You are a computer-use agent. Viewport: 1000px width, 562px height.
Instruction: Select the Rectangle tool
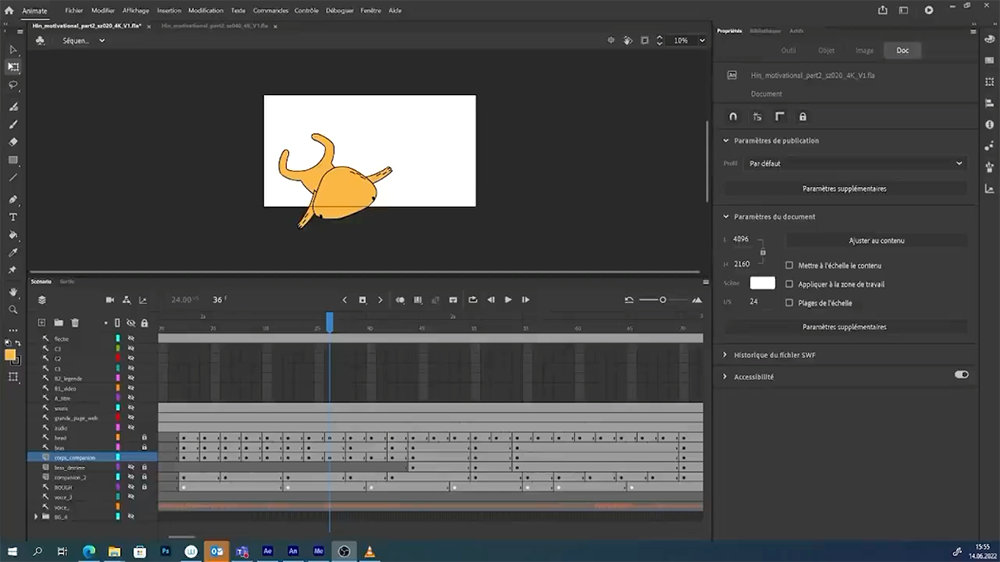[x=13, y=160]
